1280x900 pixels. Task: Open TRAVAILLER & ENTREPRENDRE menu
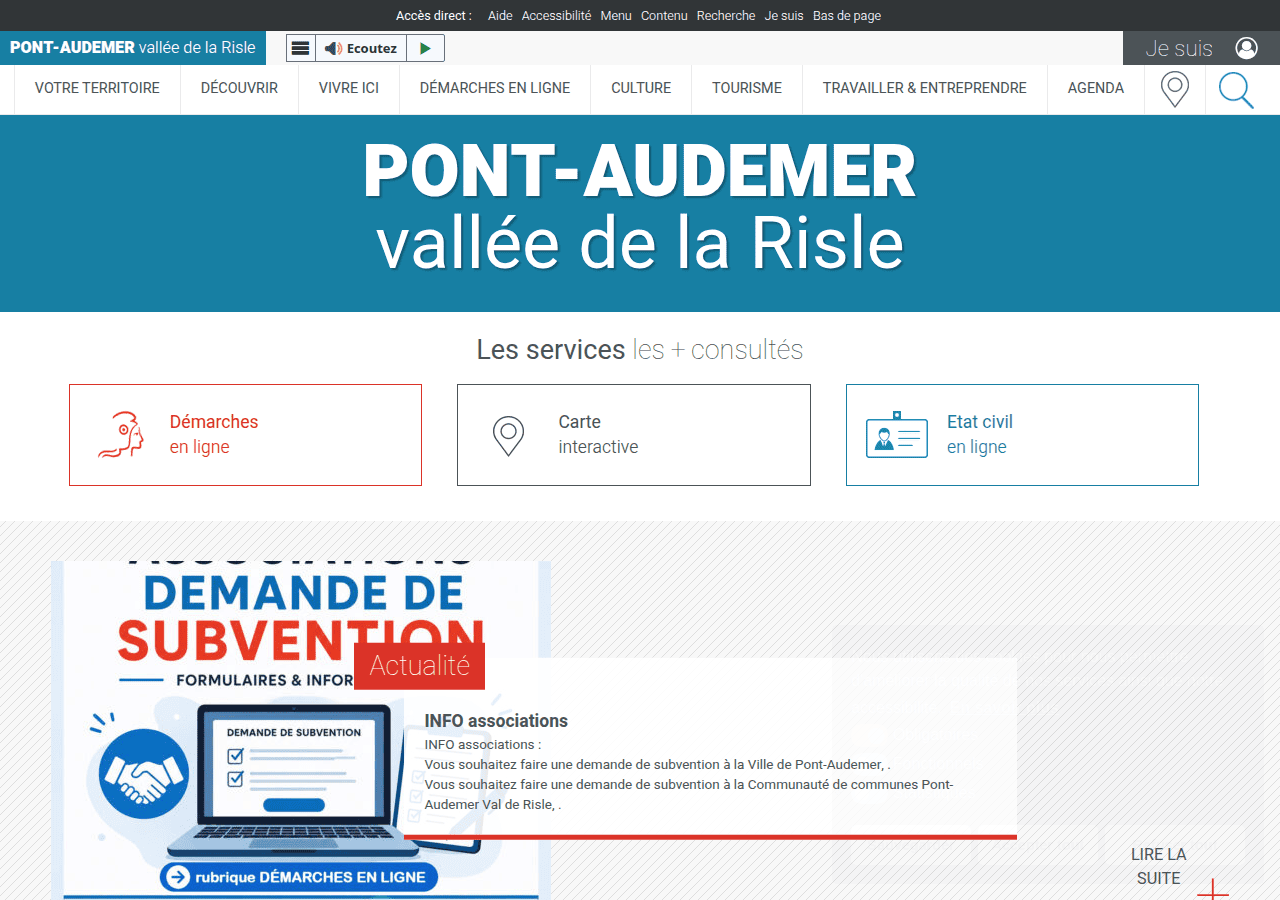[925, 88]
